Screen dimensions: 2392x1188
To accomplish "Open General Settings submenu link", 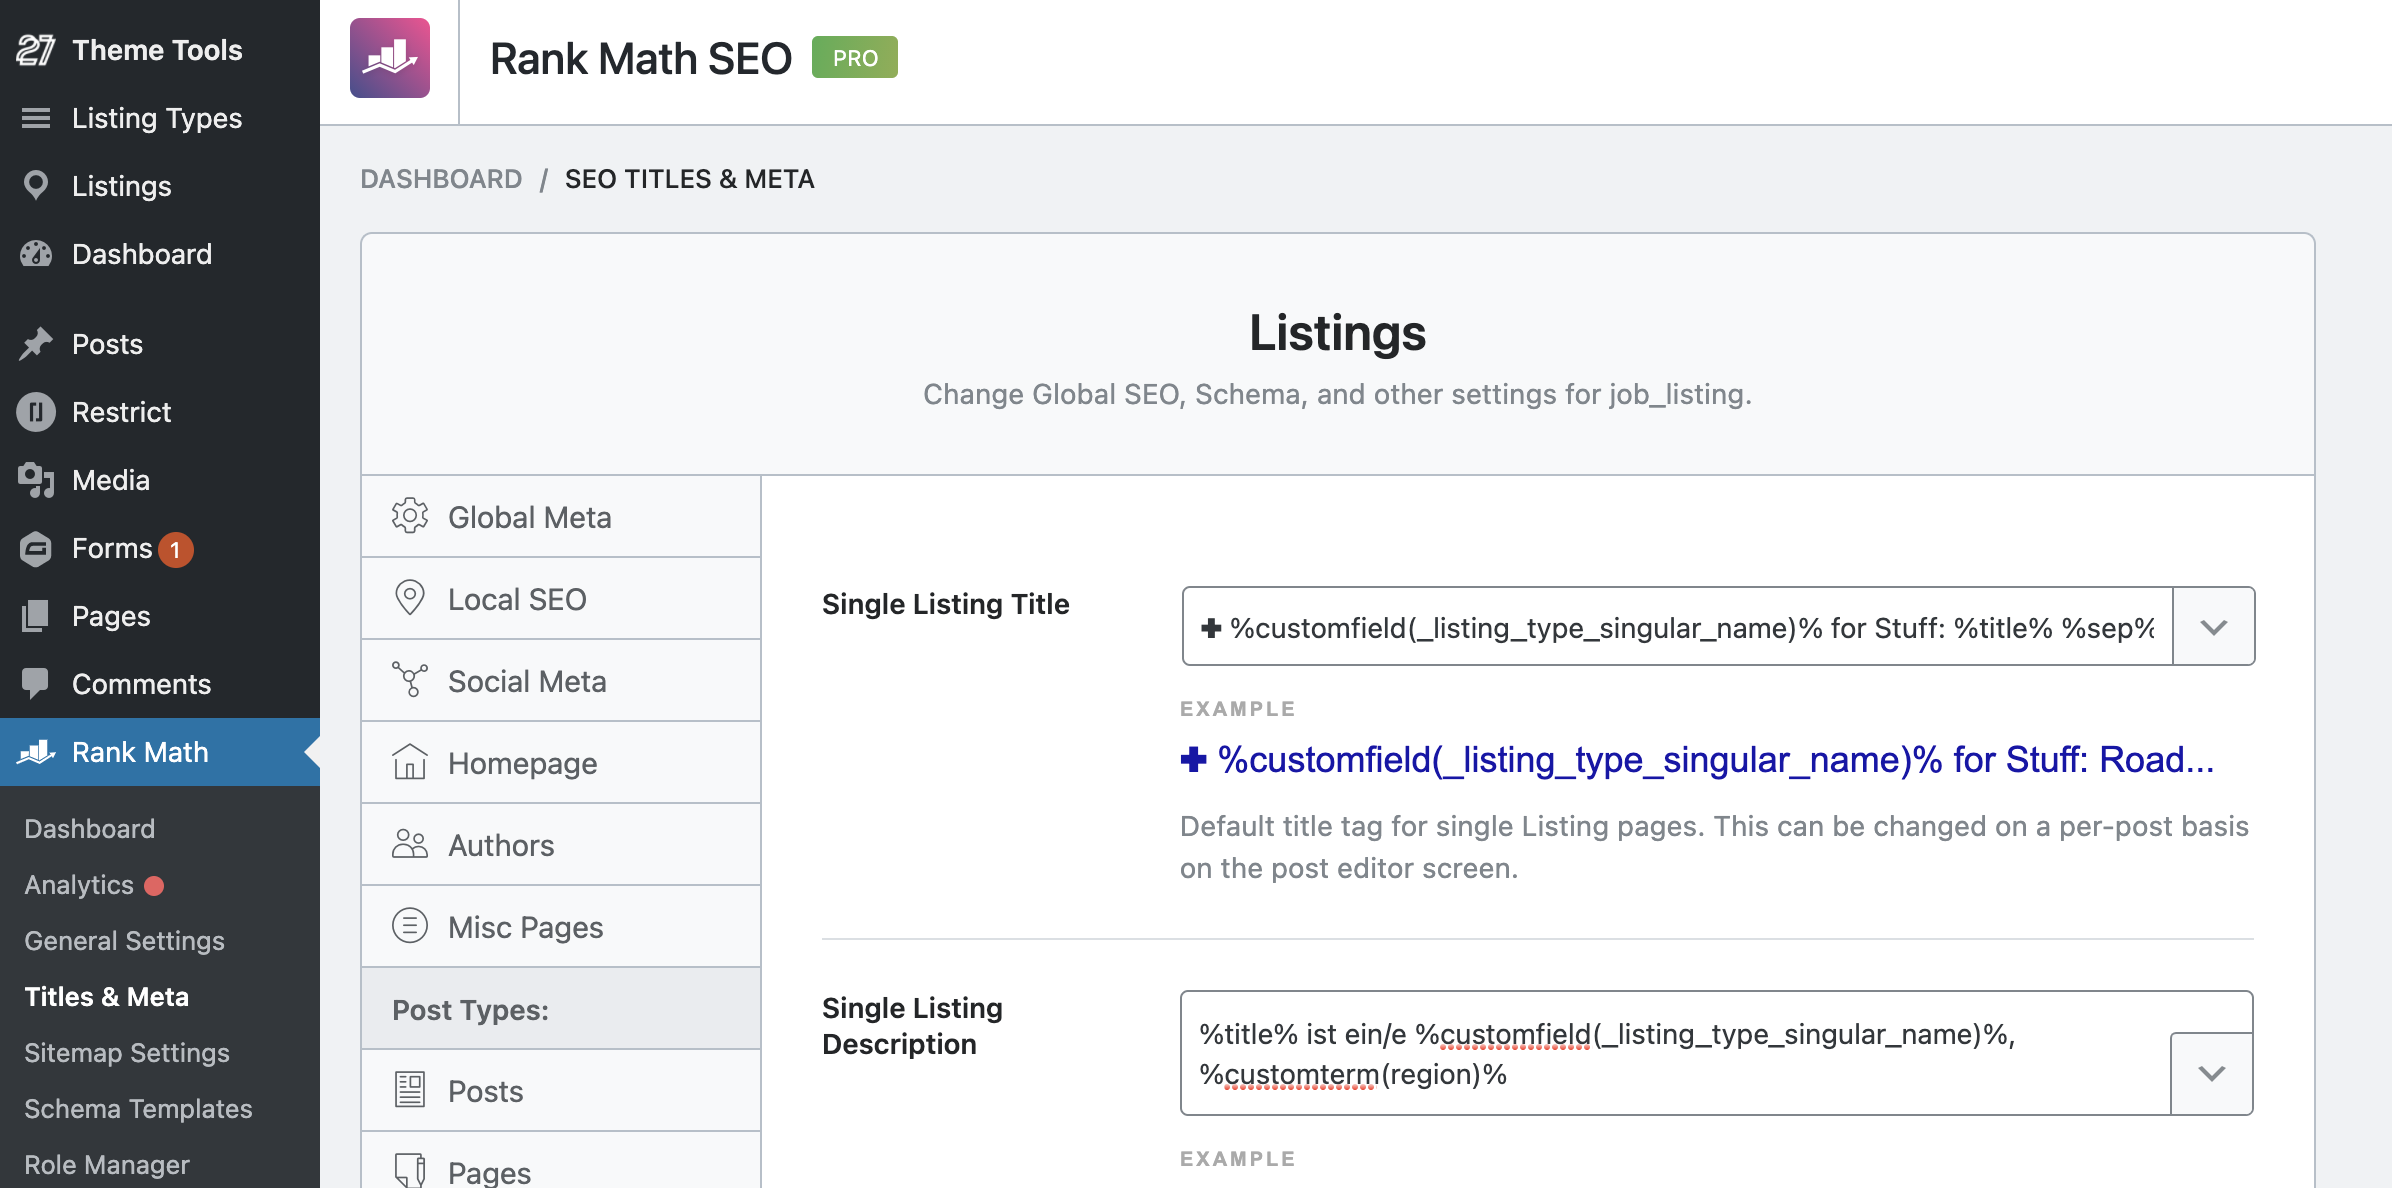I will tap(124, 941).
